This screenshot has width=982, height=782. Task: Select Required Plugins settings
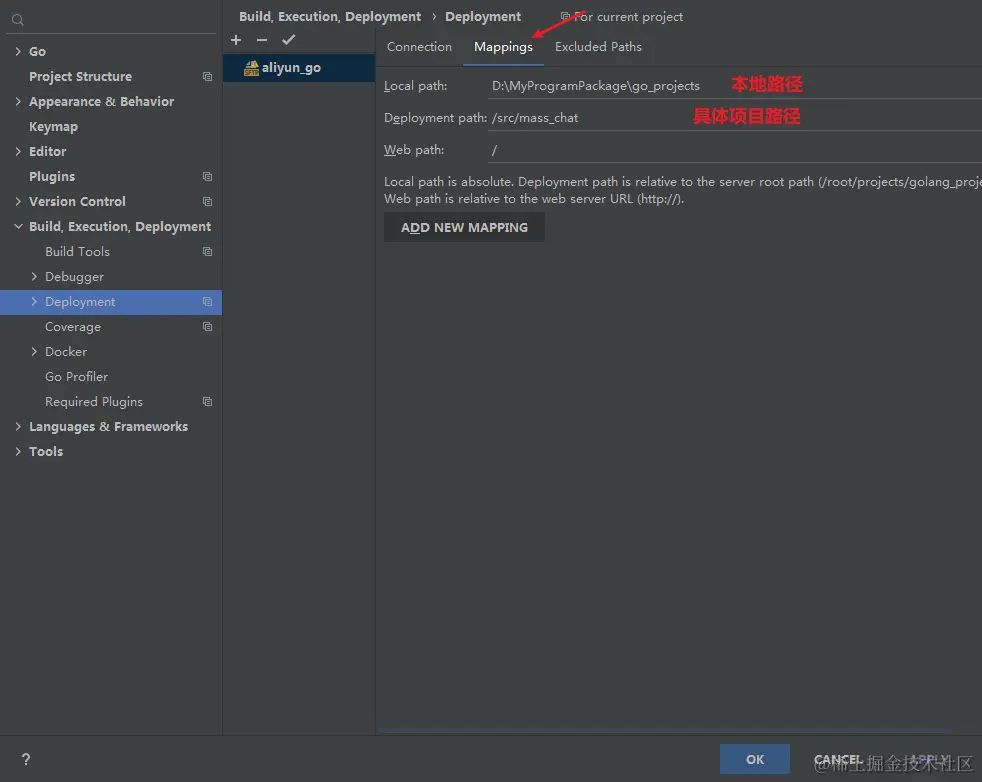coord(94,402)
